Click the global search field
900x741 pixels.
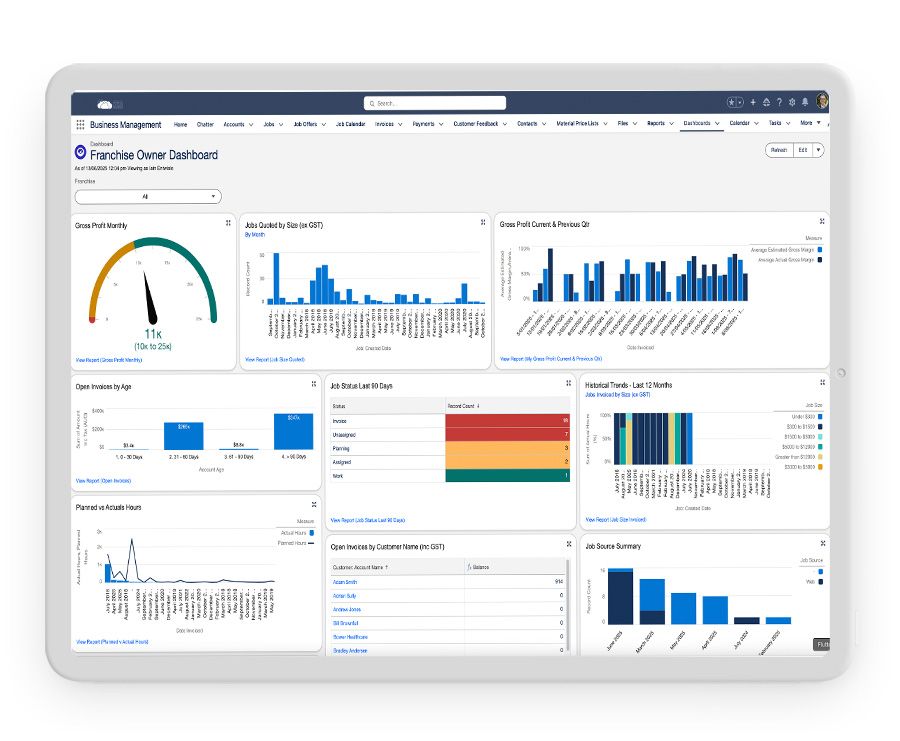point(435,103)
